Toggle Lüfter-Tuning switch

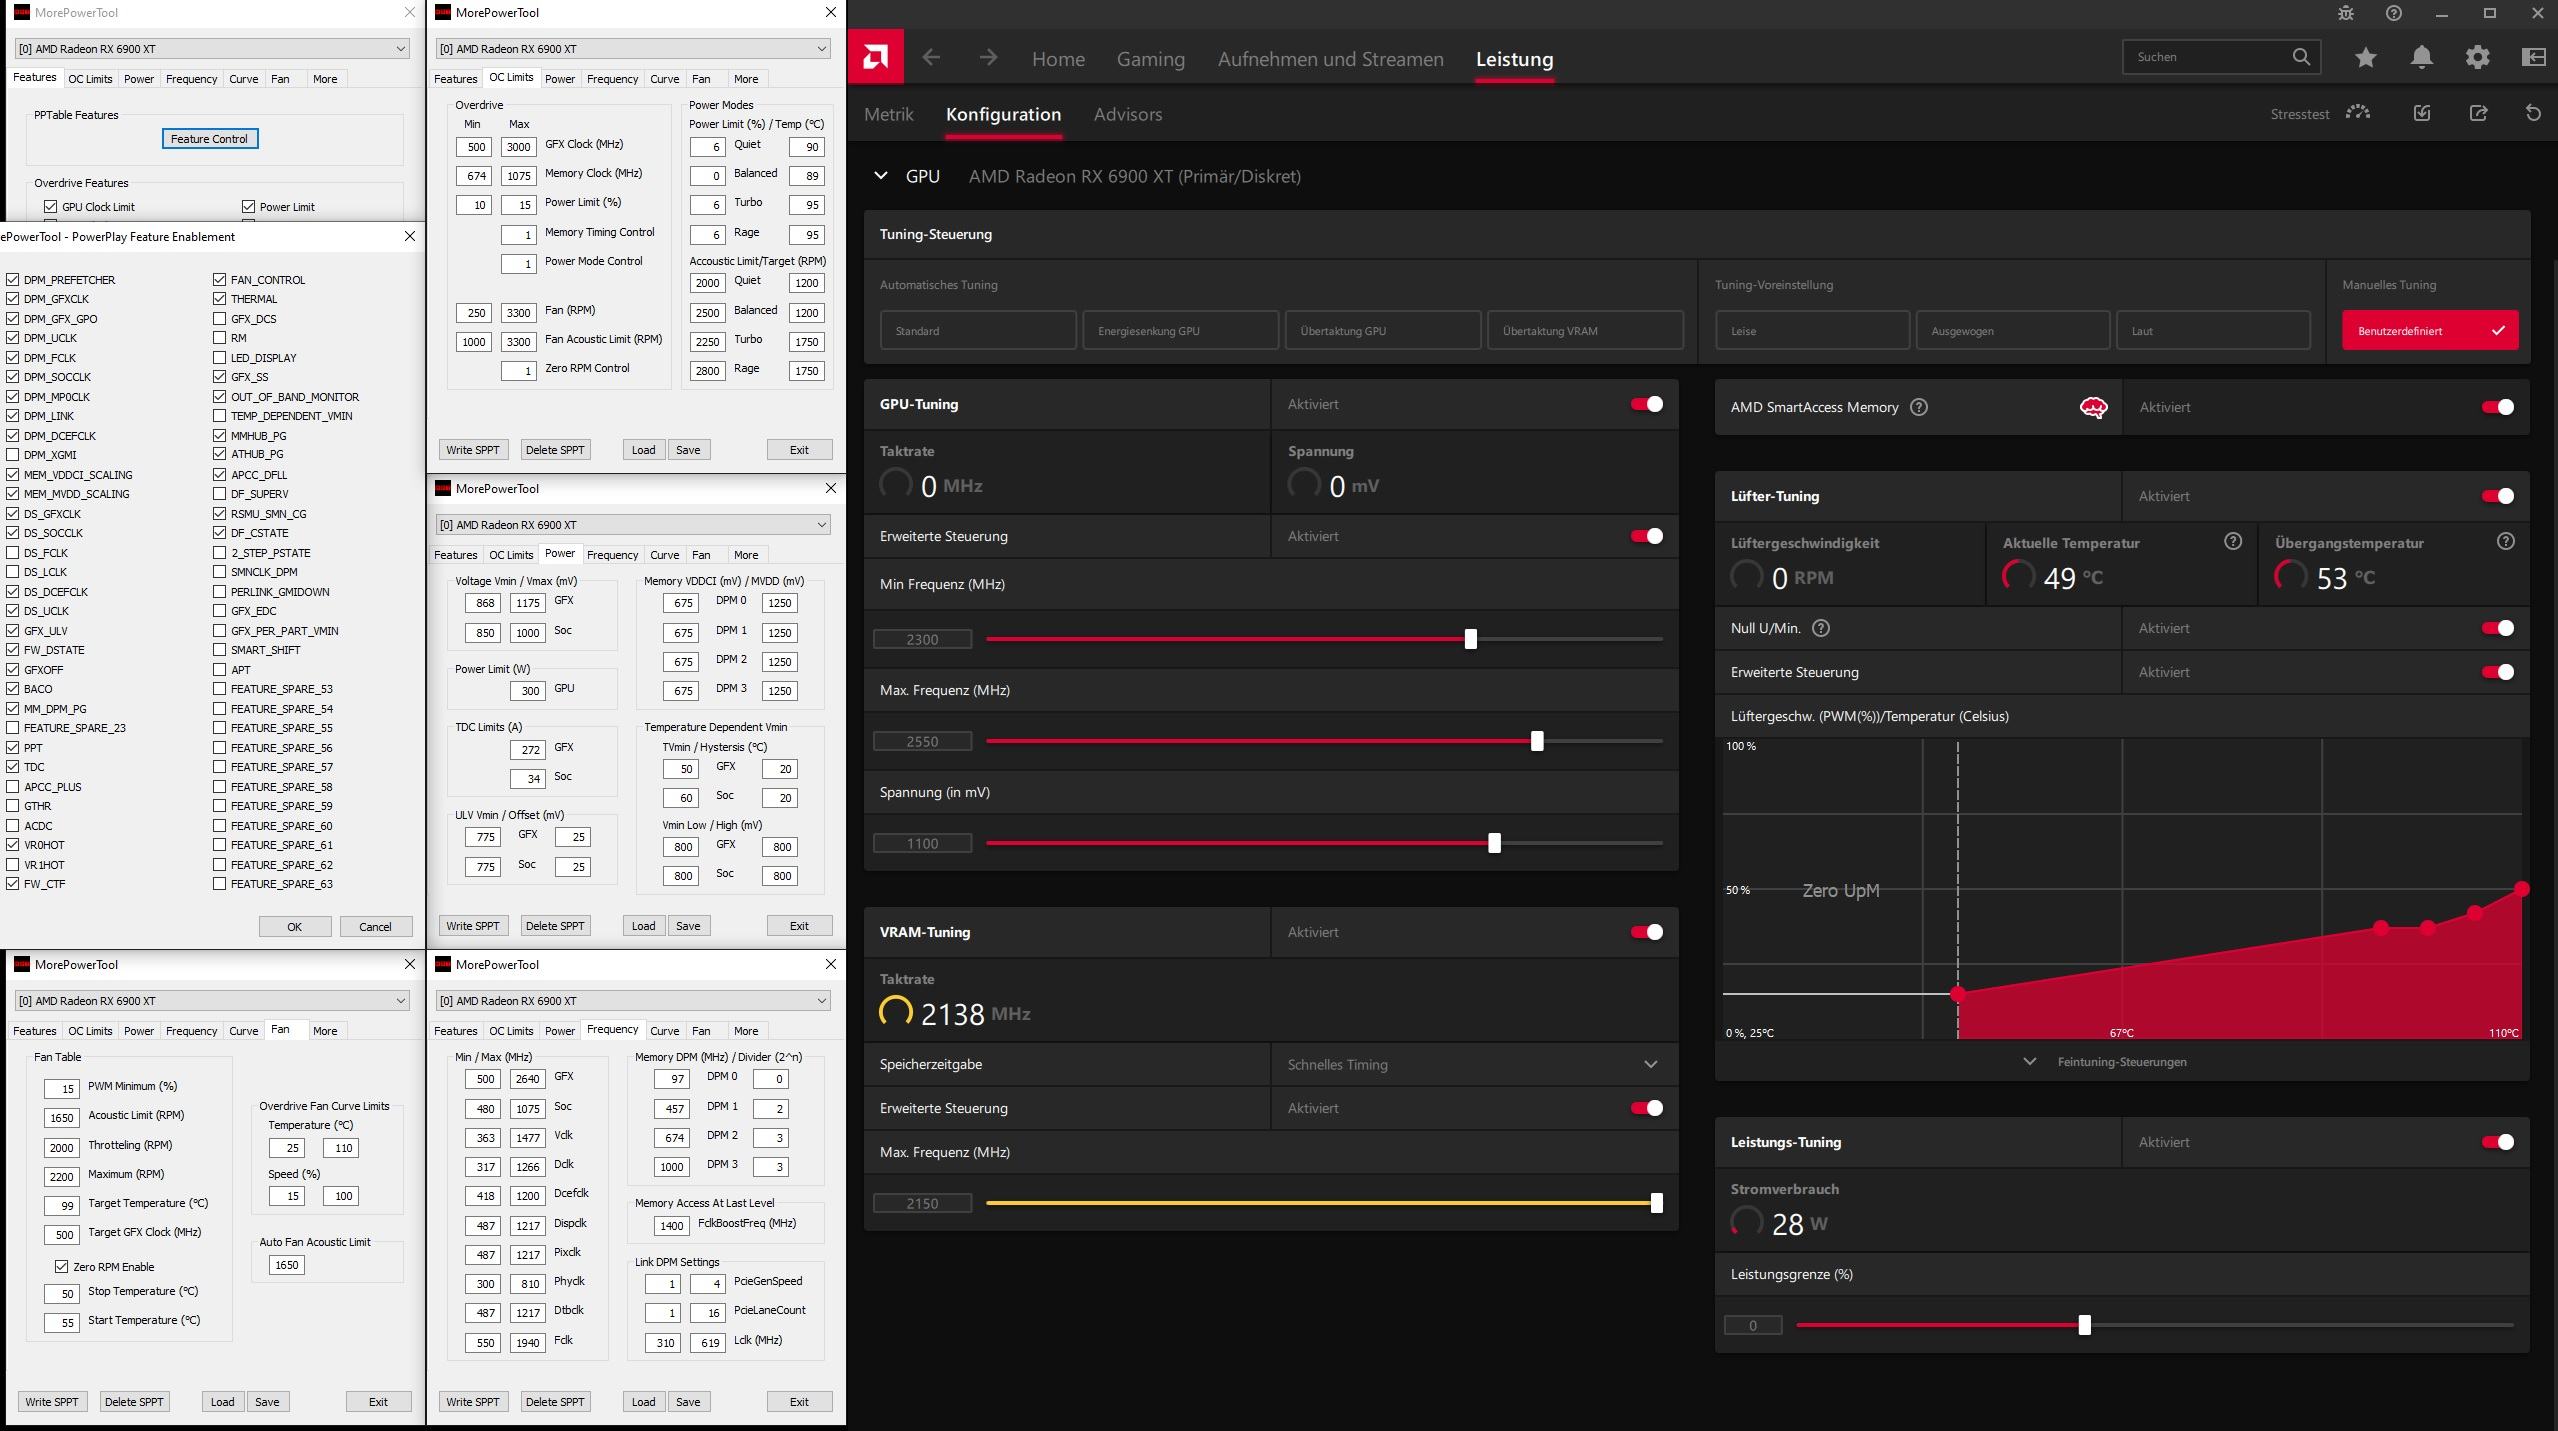point(2497,496)
